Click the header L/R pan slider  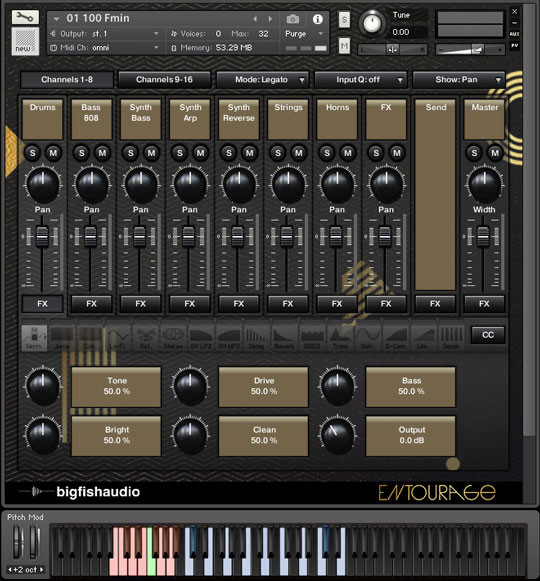392,49
